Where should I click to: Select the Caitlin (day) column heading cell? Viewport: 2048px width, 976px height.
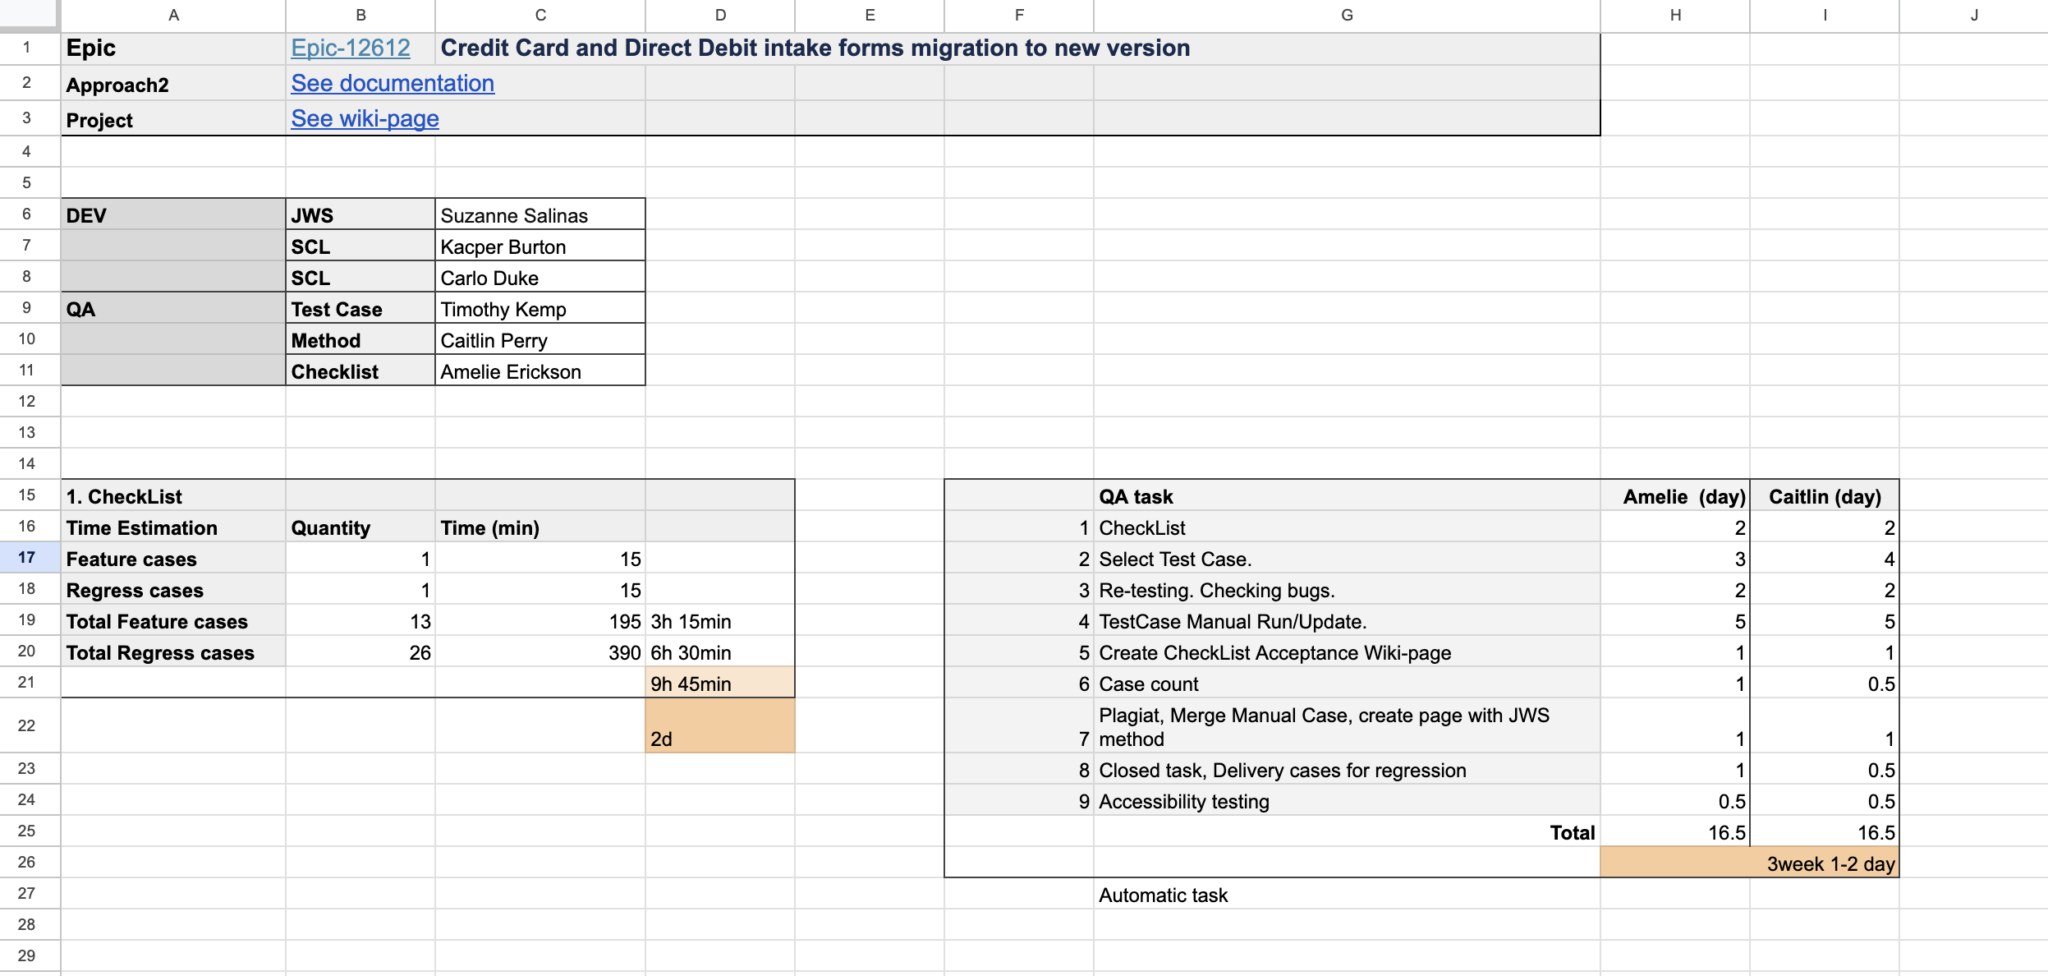[1824, 497]
